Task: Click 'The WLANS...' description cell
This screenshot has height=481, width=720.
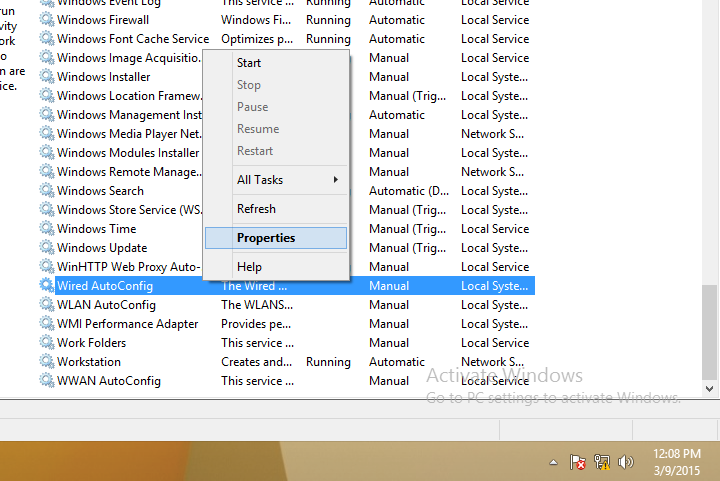Action: click(x=257, y=305)
